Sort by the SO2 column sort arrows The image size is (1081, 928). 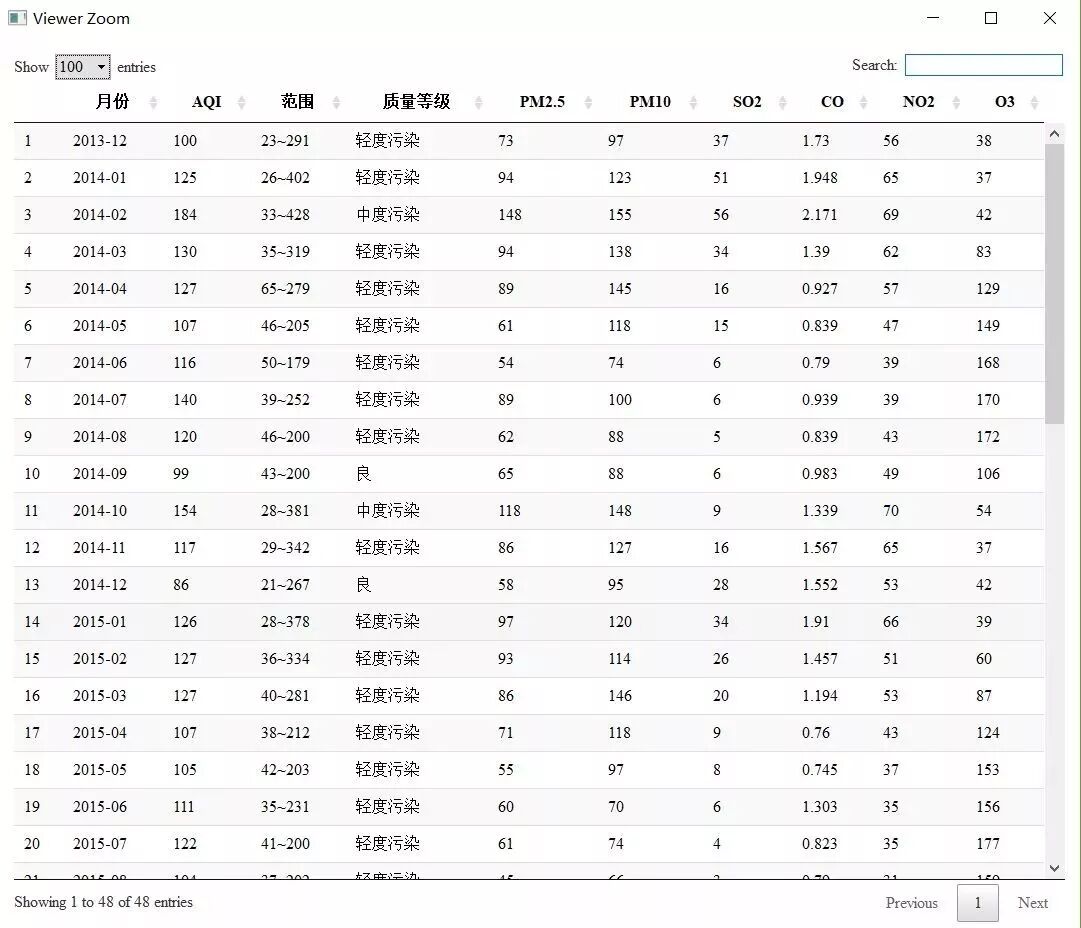coord(782,103)
